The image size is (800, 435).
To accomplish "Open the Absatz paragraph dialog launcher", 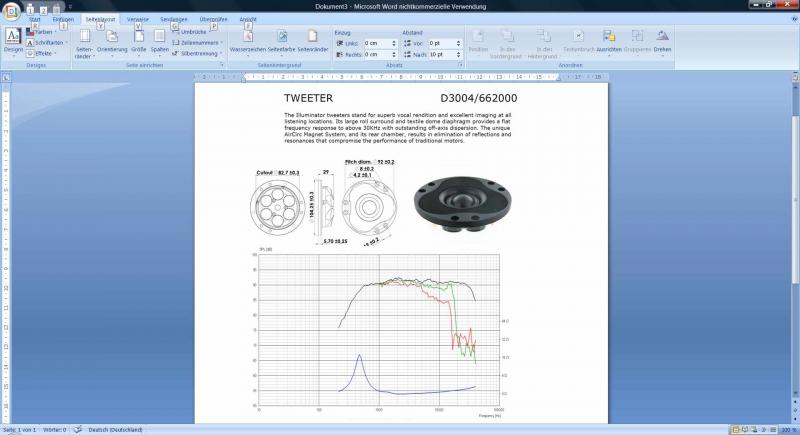I will point(461,65).
